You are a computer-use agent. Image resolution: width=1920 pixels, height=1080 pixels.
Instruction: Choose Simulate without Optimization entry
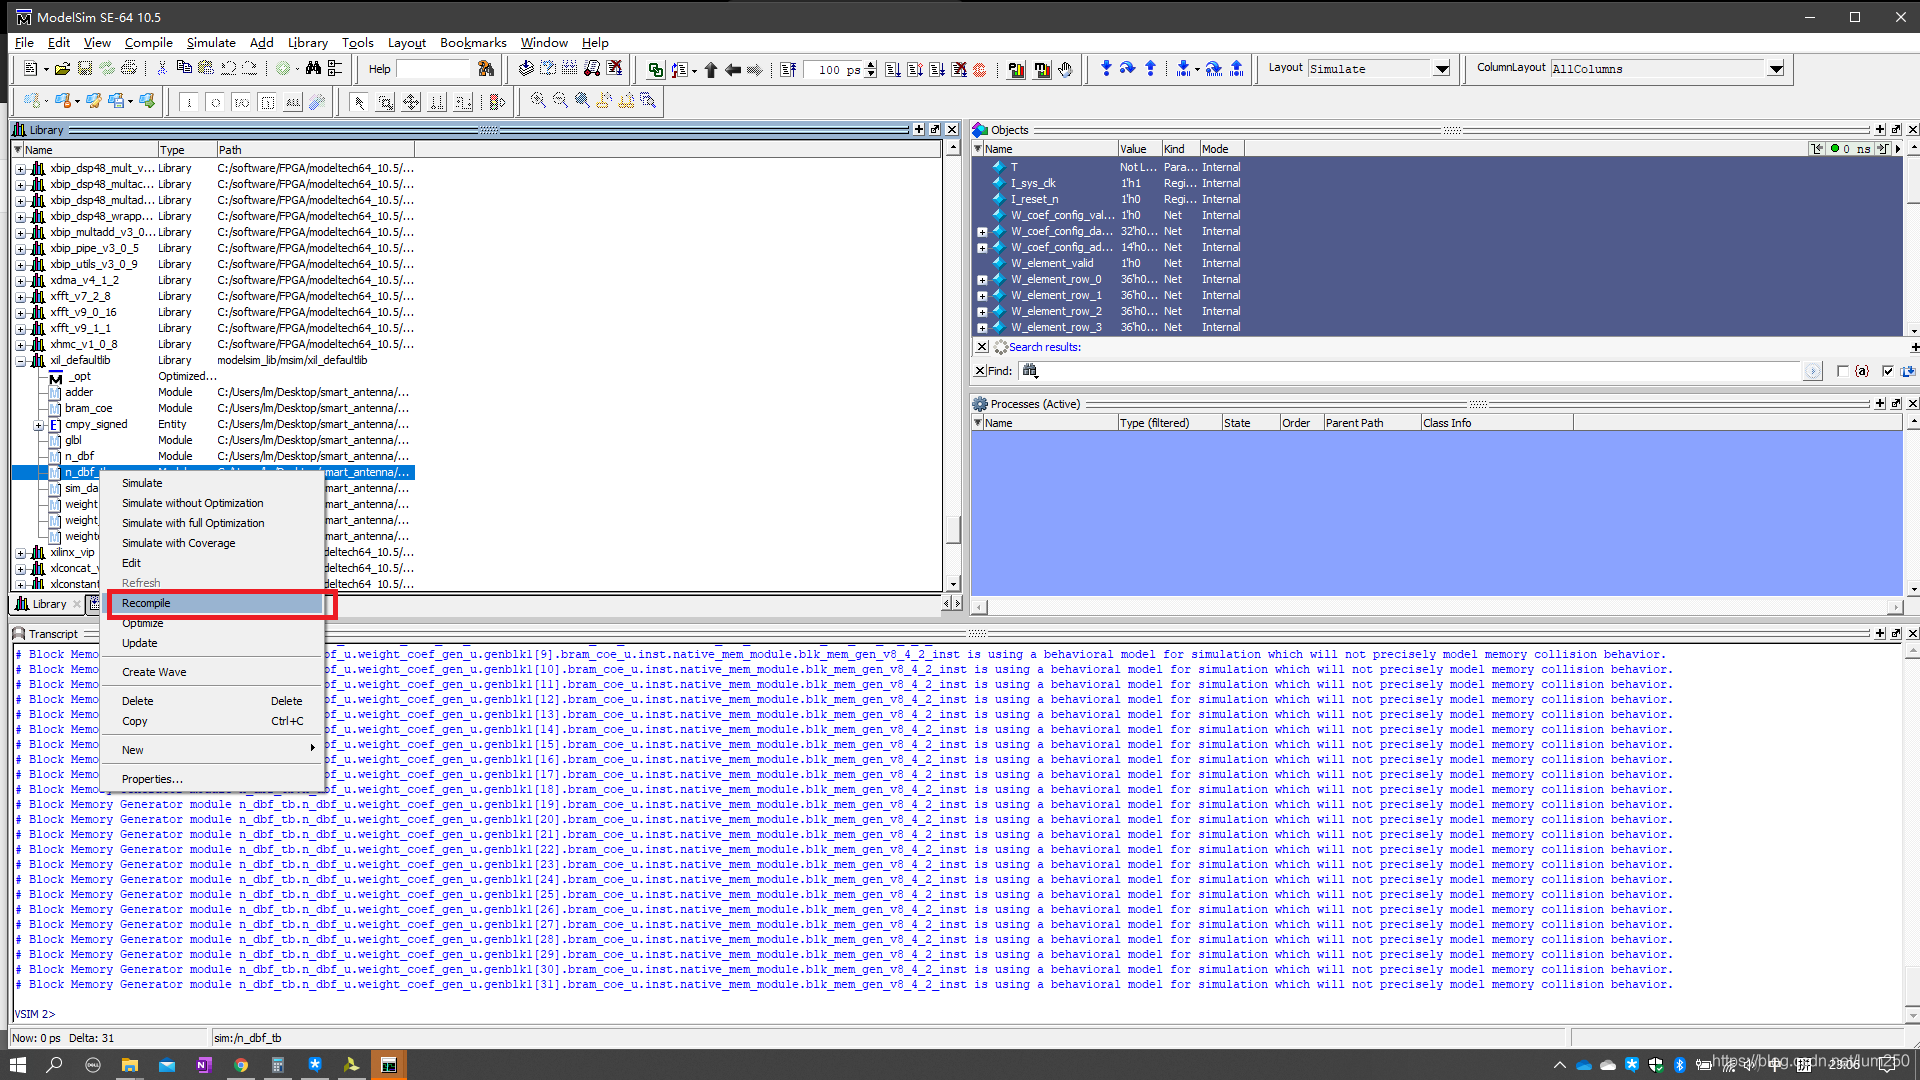pyautogui.click(x=192, y=504)
